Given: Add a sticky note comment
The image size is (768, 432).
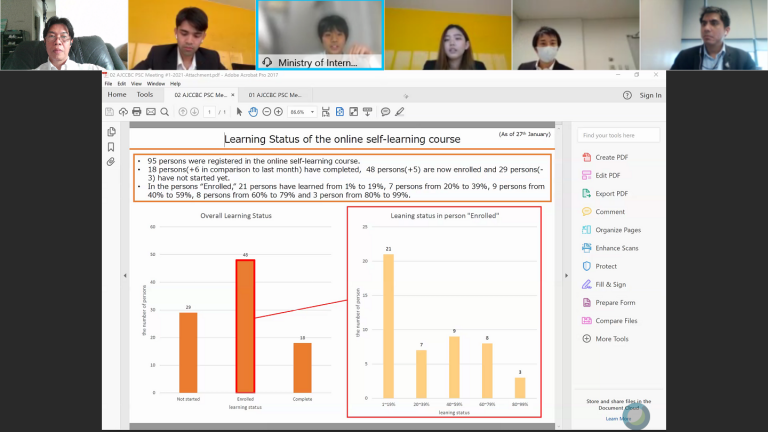Looking at the screenshot, I should pos(385,112).
